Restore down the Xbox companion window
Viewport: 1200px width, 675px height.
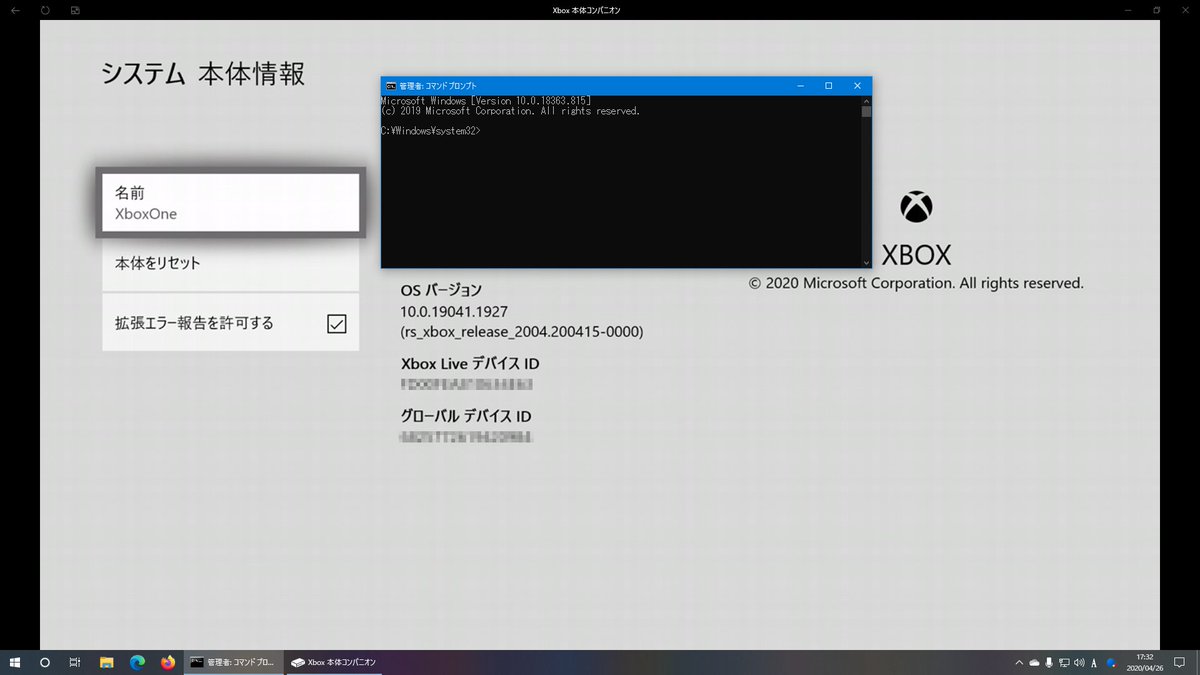[1157, 9]
